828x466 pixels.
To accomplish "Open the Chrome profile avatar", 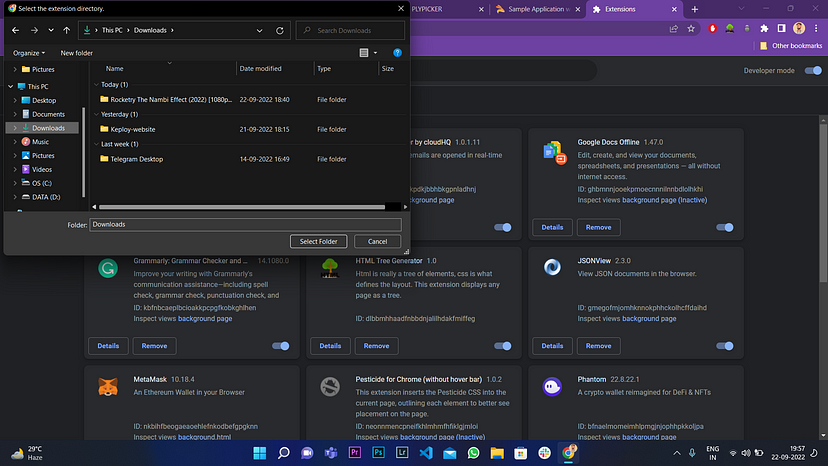I will 799,29.
